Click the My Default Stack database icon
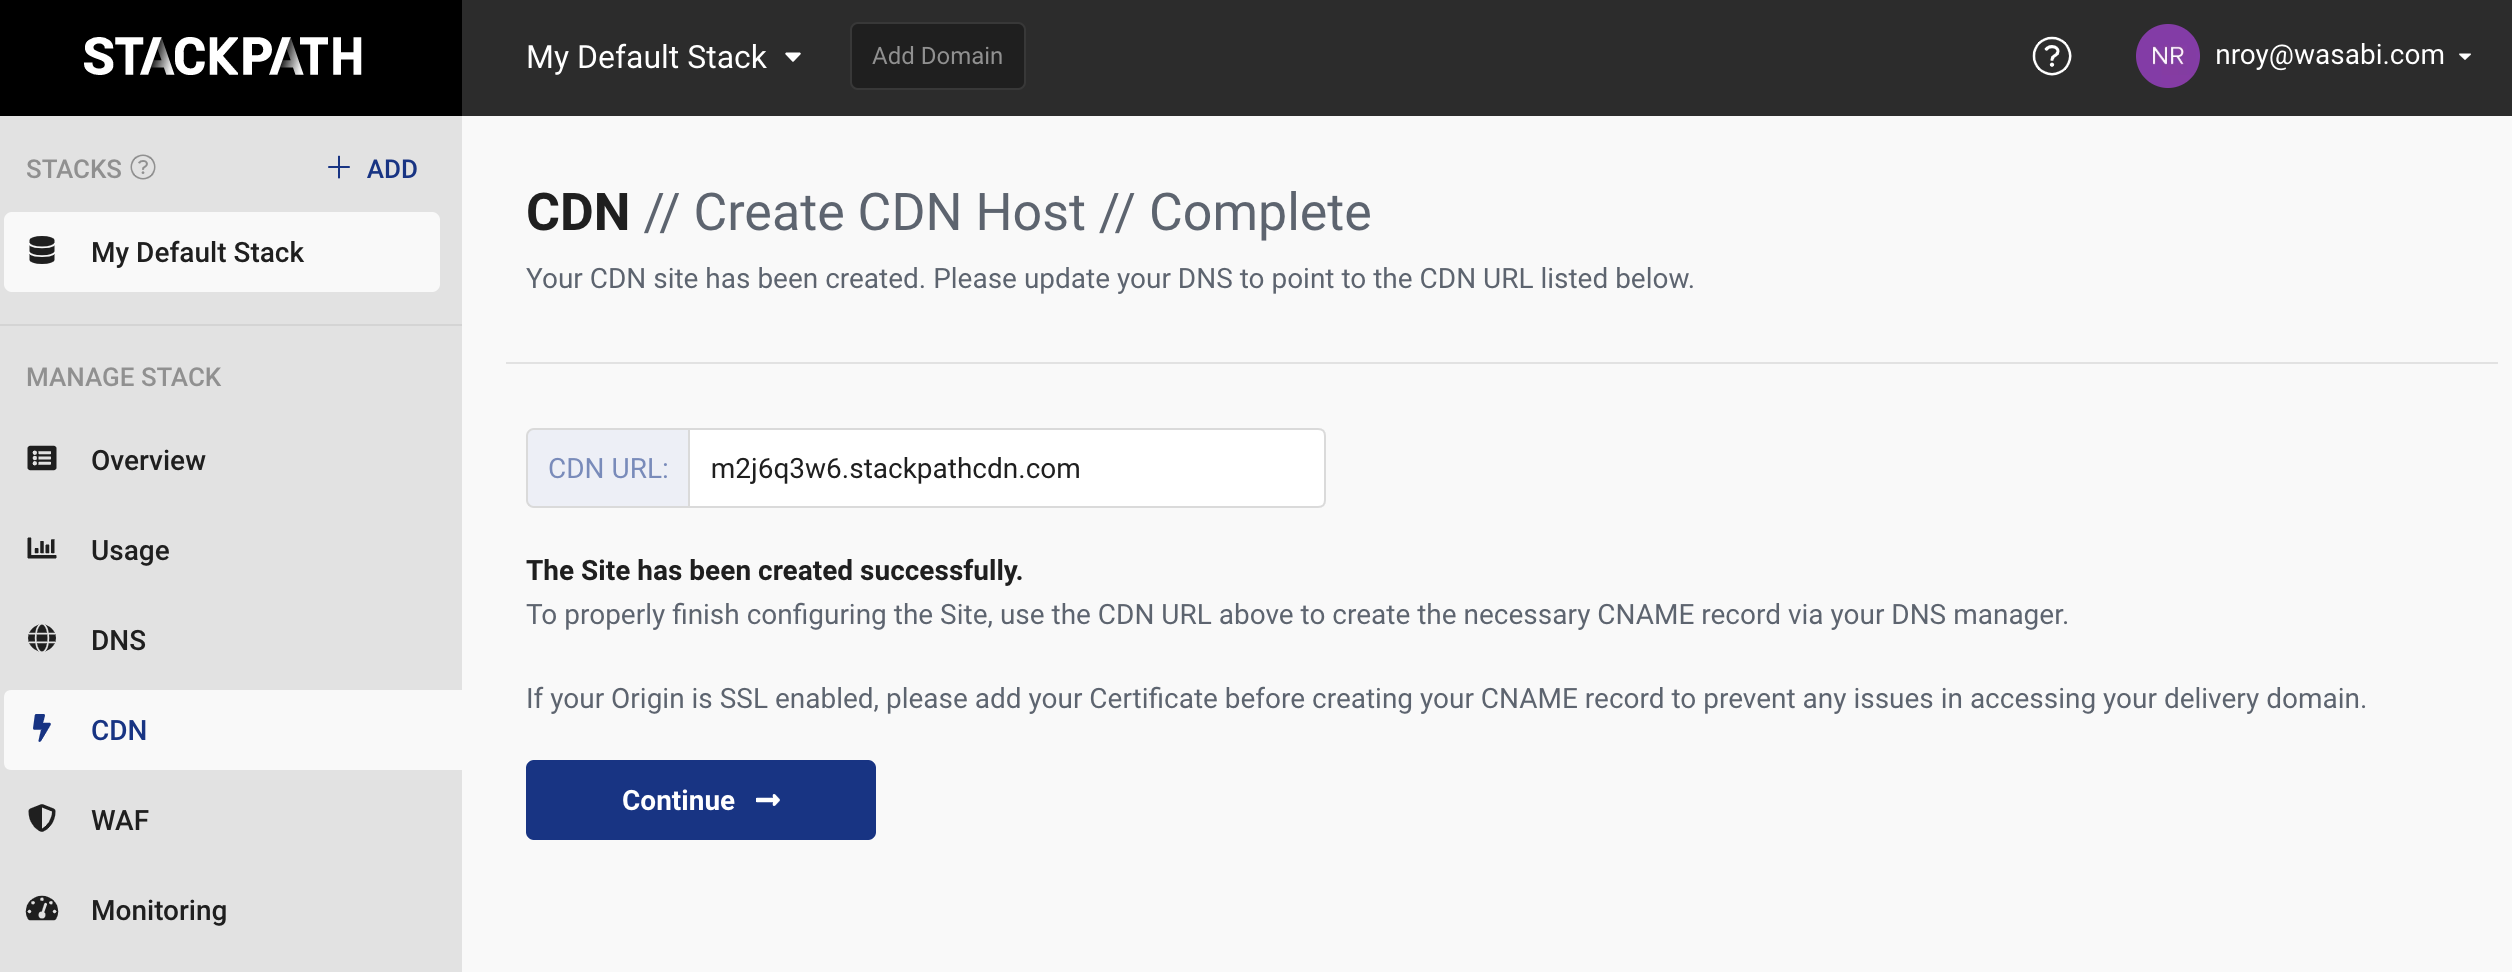The image size is (2512, 972). (x=42, y=250)
